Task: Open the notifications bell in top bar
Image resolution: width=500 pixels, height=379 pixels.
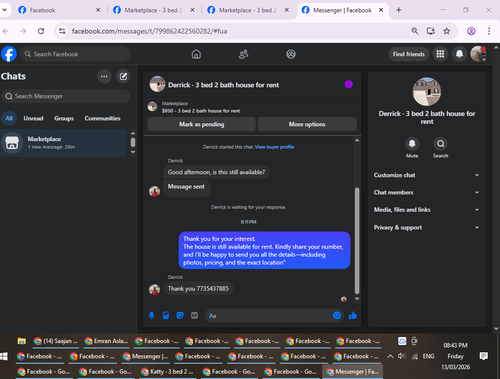Action: (x=459, y=54)
